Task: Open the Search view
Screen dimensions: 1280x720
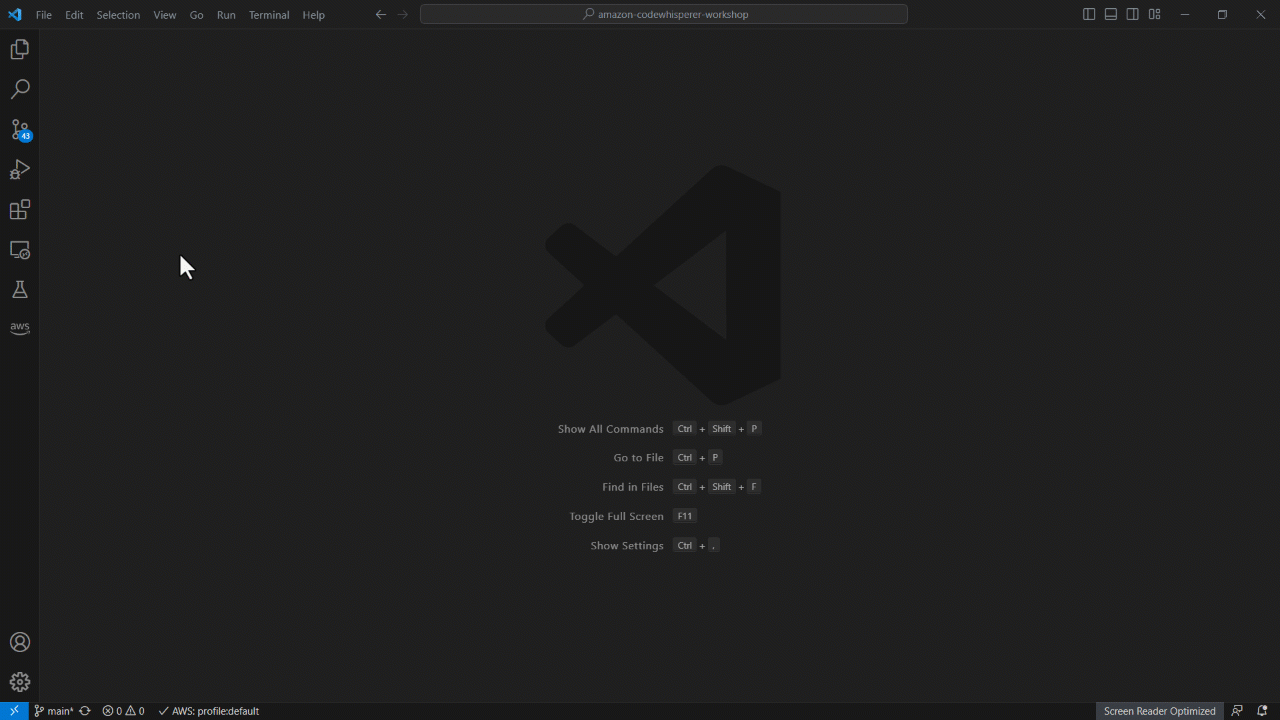Action: (20, 88)
